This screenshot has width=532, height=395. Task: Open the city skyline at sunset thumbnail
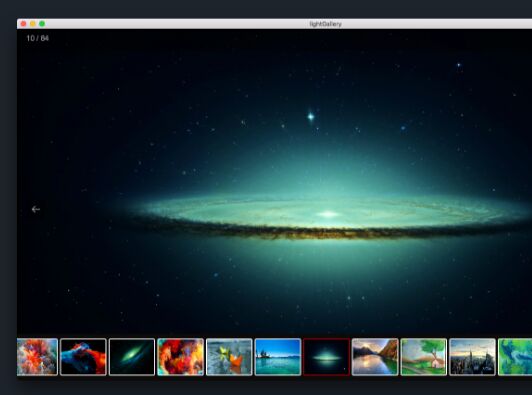tap(472, 357)
